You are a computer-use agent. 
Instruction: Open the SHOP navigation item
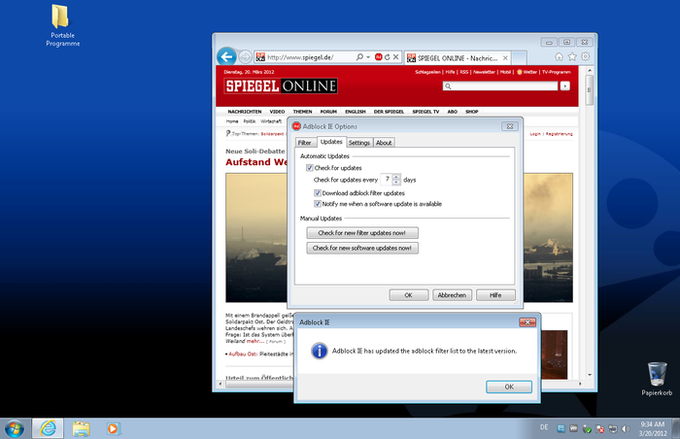pyautogui.click(x=472, y=112)
